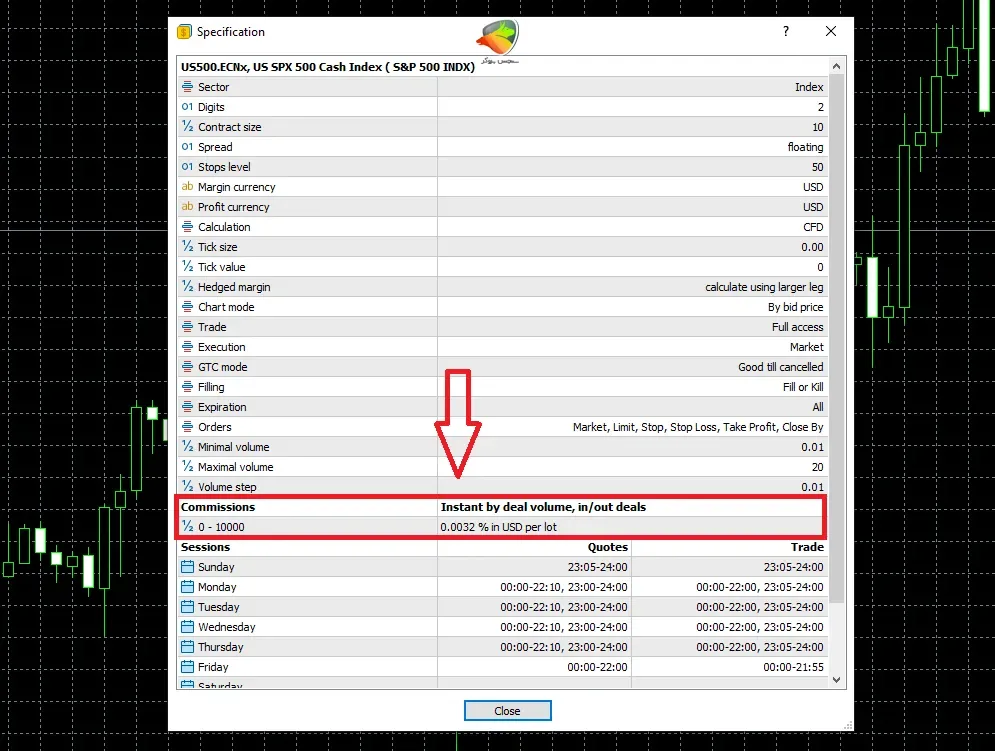This screenshot has width=995, height=751.
Task: Click the Margin currency row icon
Action: pyautogui.click(x=187, y=187)
